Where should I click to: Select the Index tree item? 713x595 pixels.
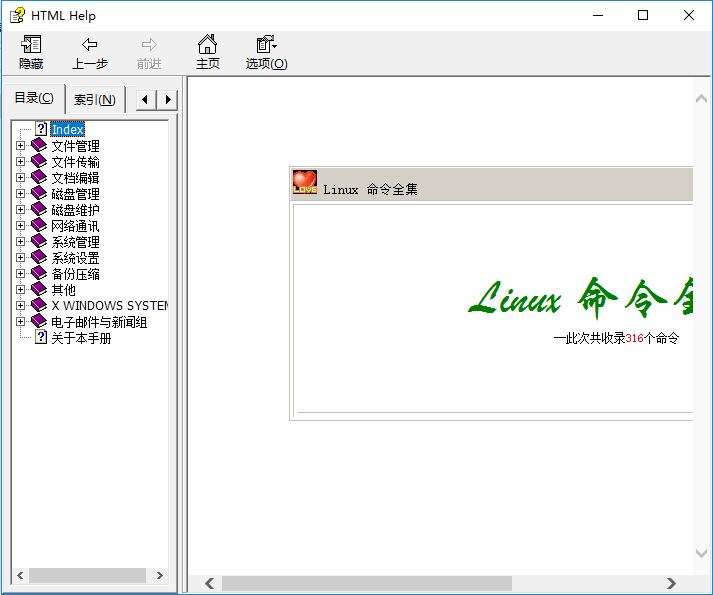pos(67,130)
